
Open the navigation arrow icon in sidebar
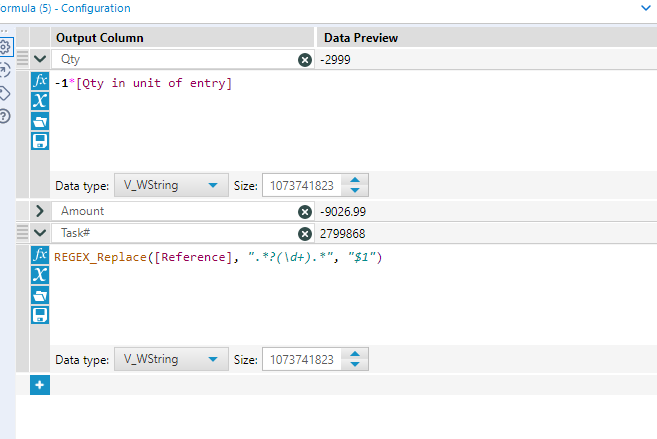click(5, 70)
